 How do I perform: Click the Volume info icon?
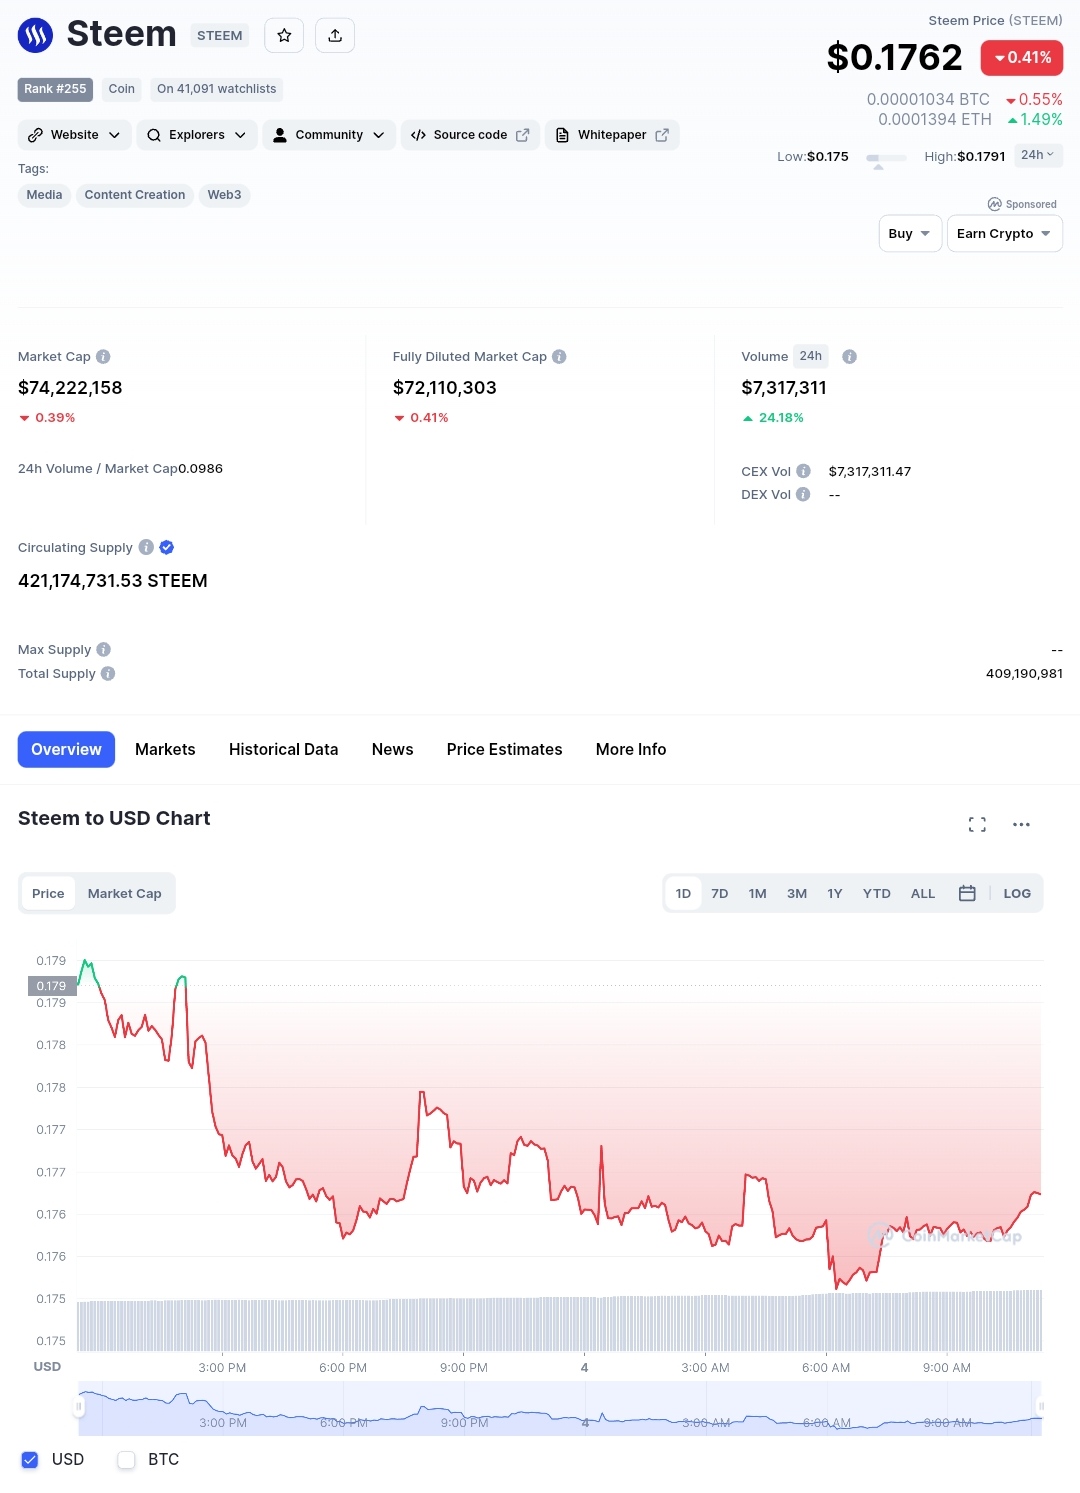(x=849, y=357)
